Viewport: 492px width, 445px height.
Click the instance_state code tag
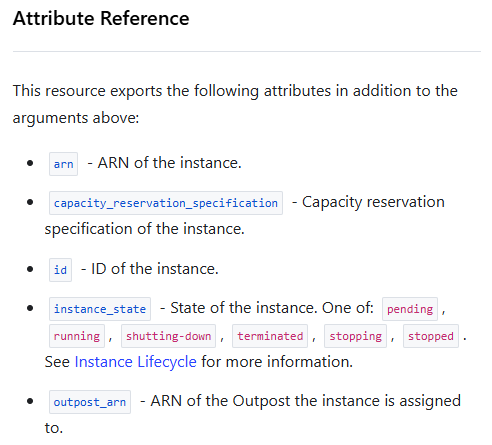coord(100,309)
